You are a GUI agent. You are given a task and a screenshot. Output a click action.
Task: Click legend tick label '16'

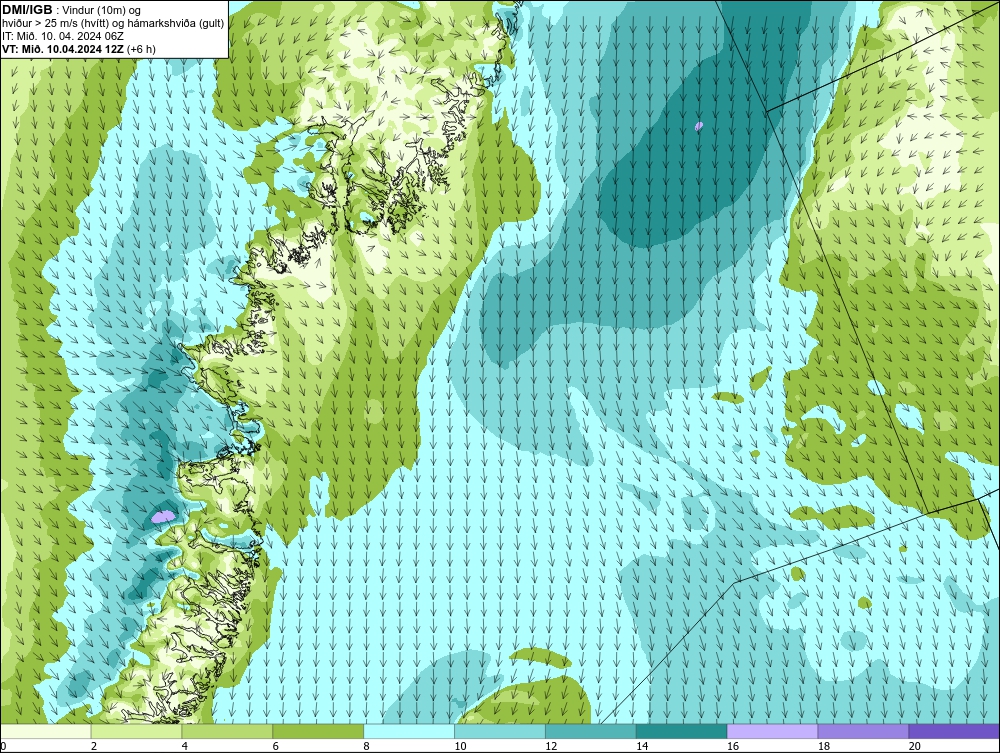(733, 746)
